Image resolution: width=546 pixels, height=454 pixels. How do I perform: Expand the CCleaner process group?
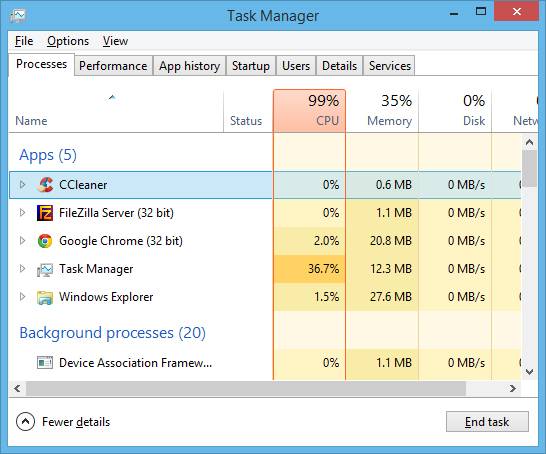tap(22, 185)
